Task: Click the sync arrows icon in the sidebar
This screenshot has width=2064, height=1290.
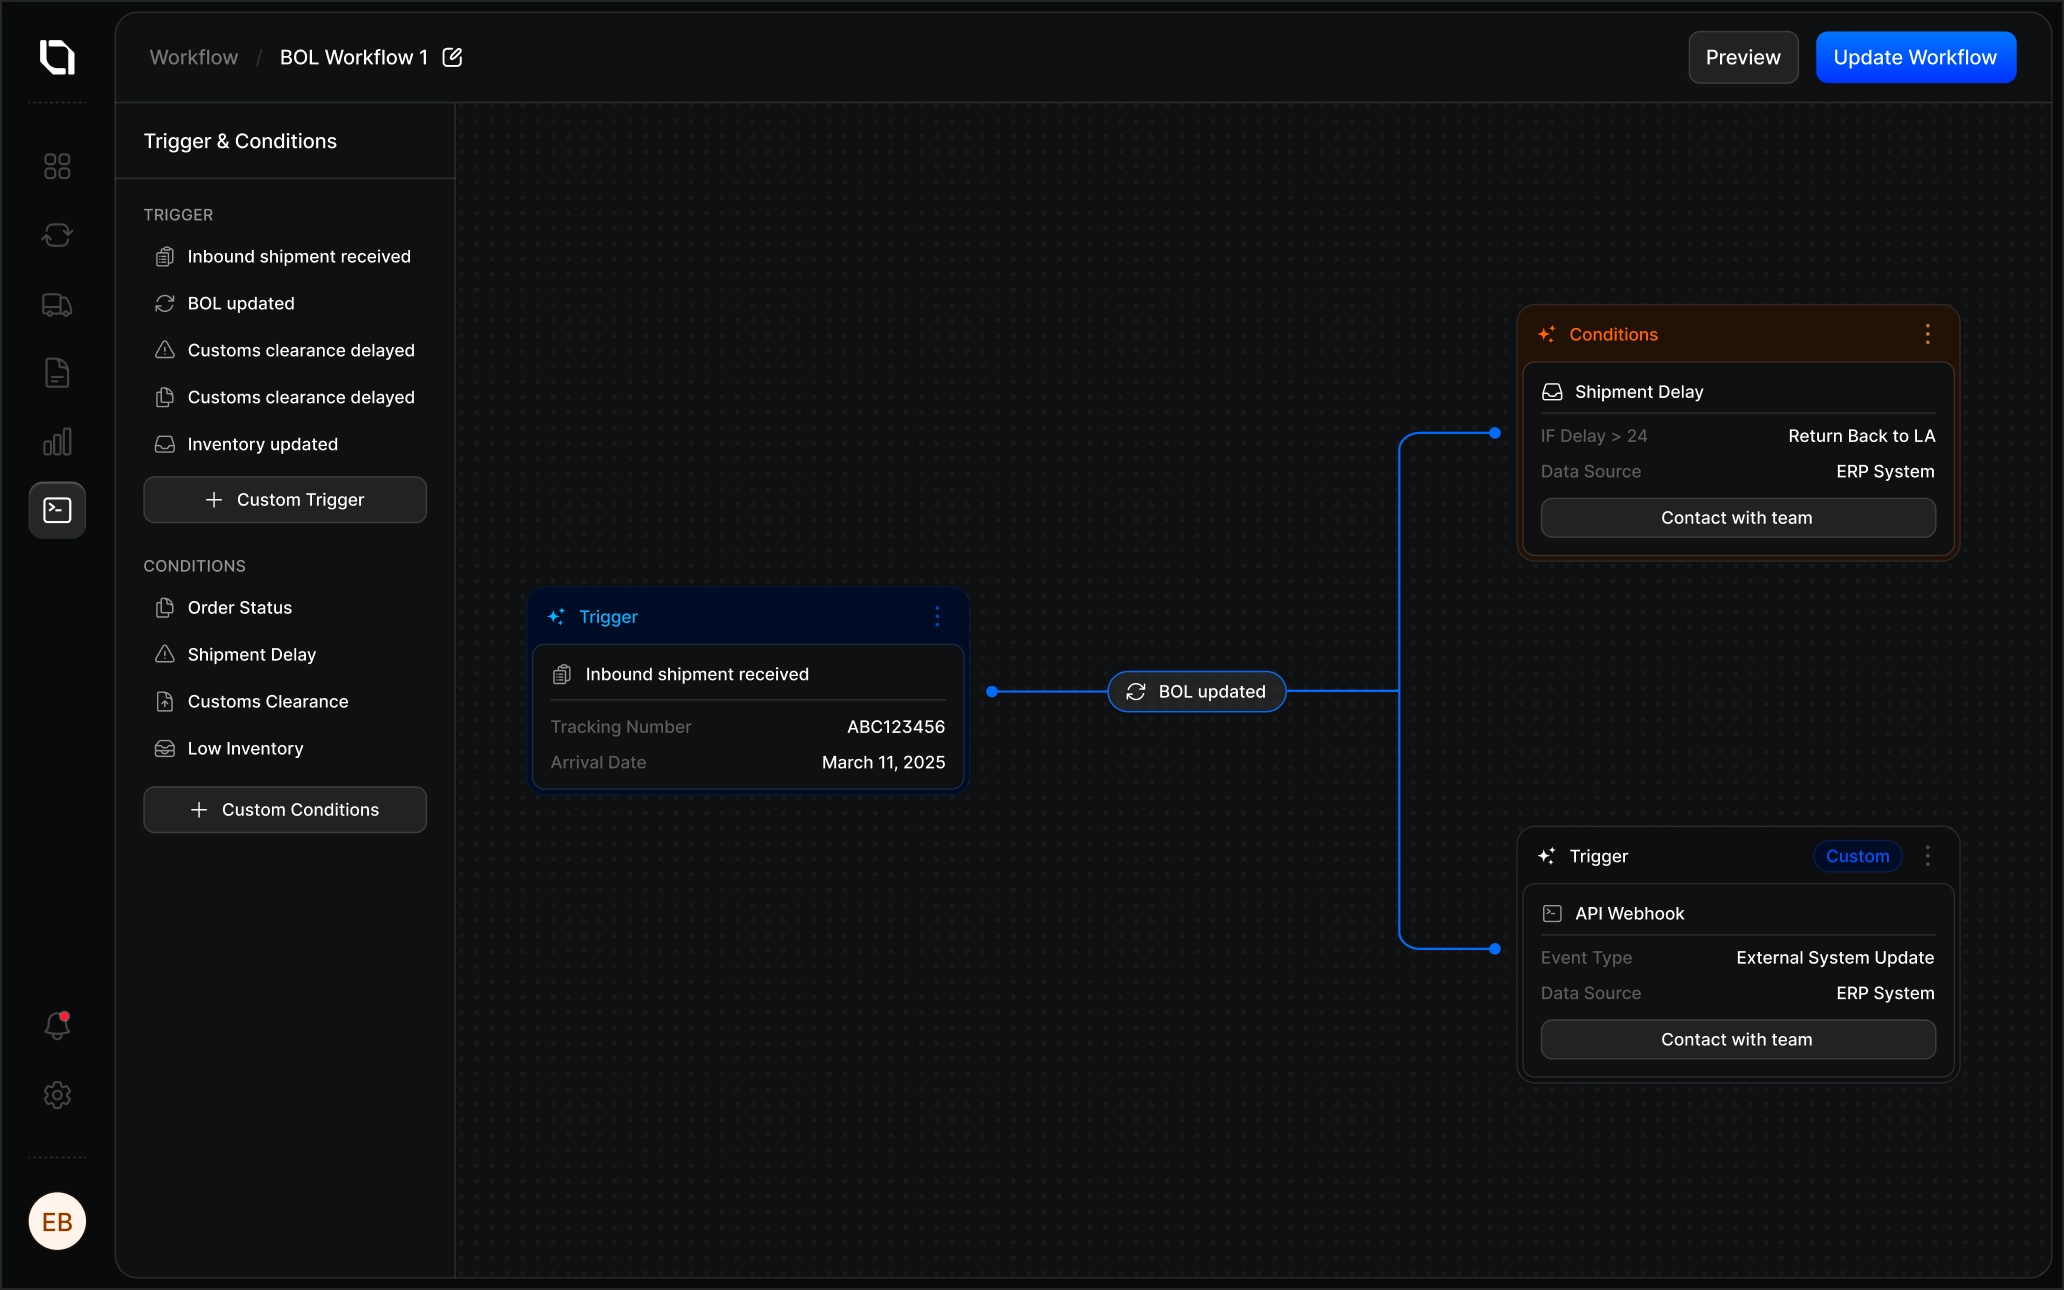Action: (57, 235)
